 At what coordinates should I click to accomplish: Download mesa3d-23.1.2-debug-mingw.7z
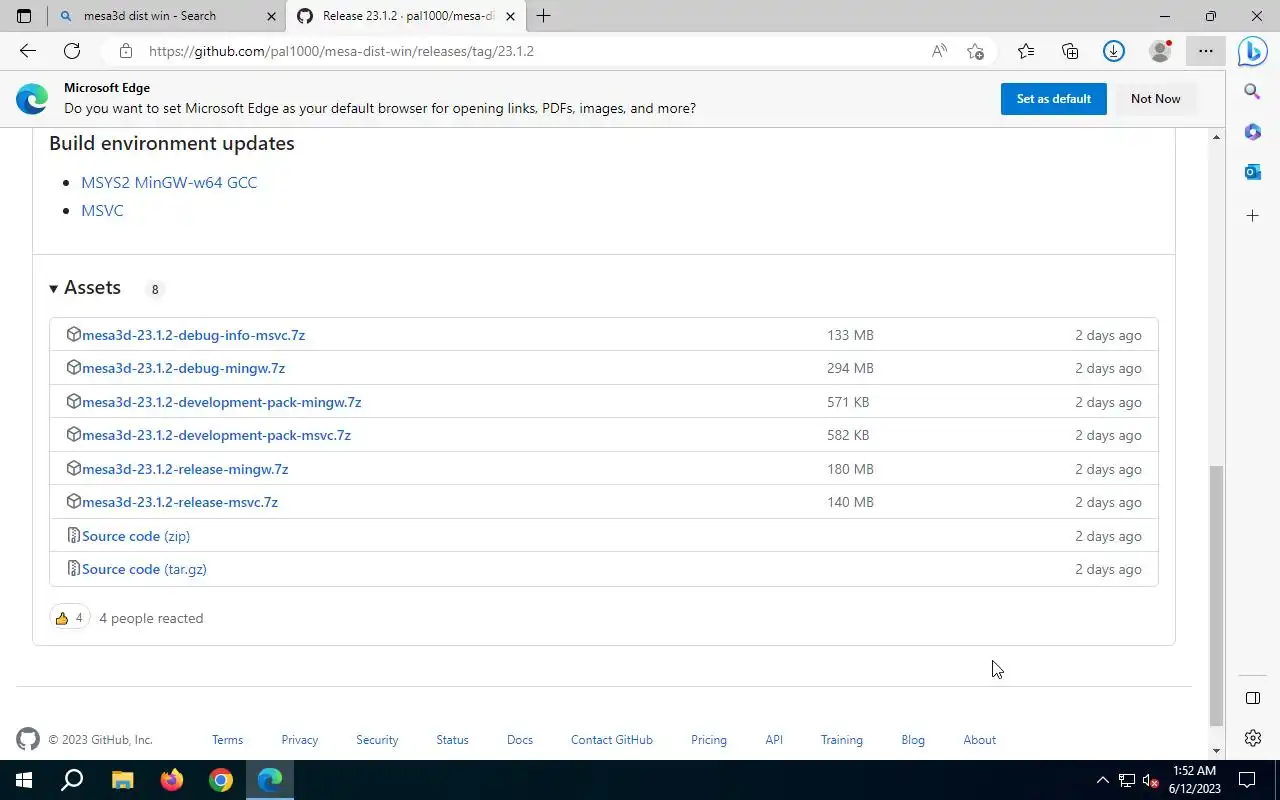click(x=183, y=368)
